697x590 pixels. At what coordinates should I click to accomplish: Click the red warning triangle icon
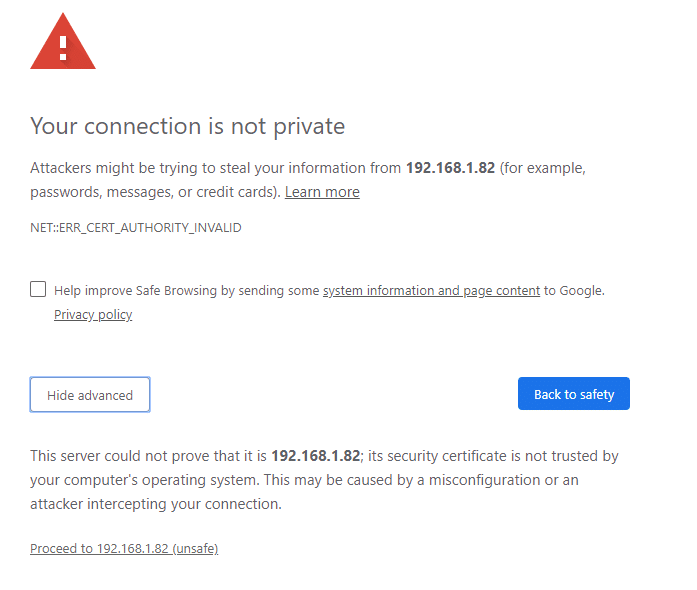point(63,41)
